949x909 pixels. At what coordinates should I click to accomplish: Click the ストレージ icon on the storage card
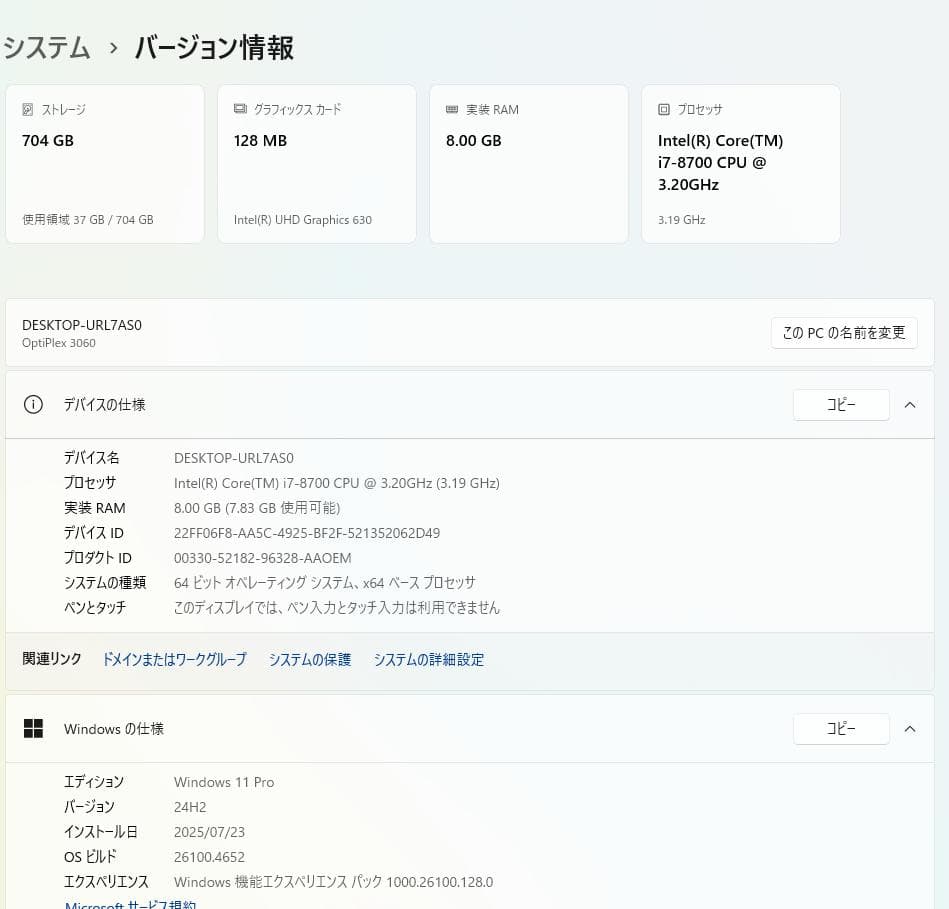[x=29, y=110]
